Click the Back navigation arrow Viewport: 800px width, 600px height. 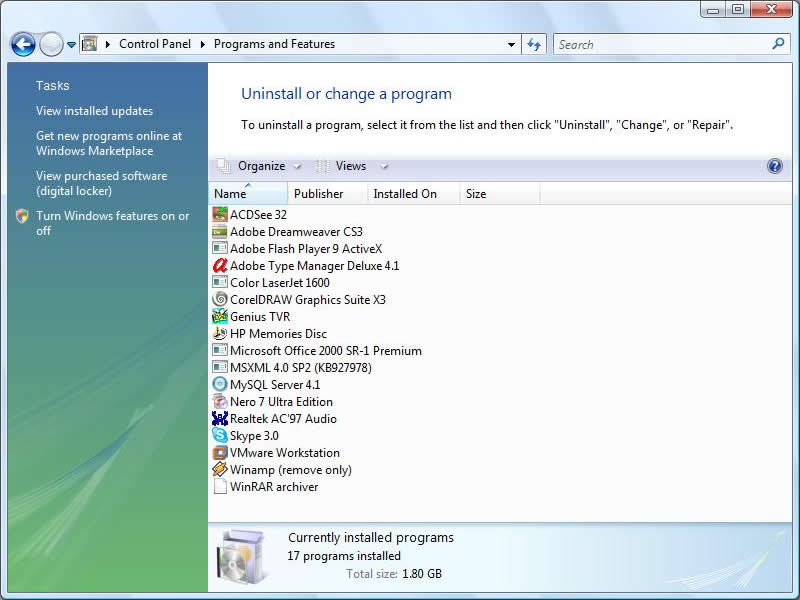[23, 44]
